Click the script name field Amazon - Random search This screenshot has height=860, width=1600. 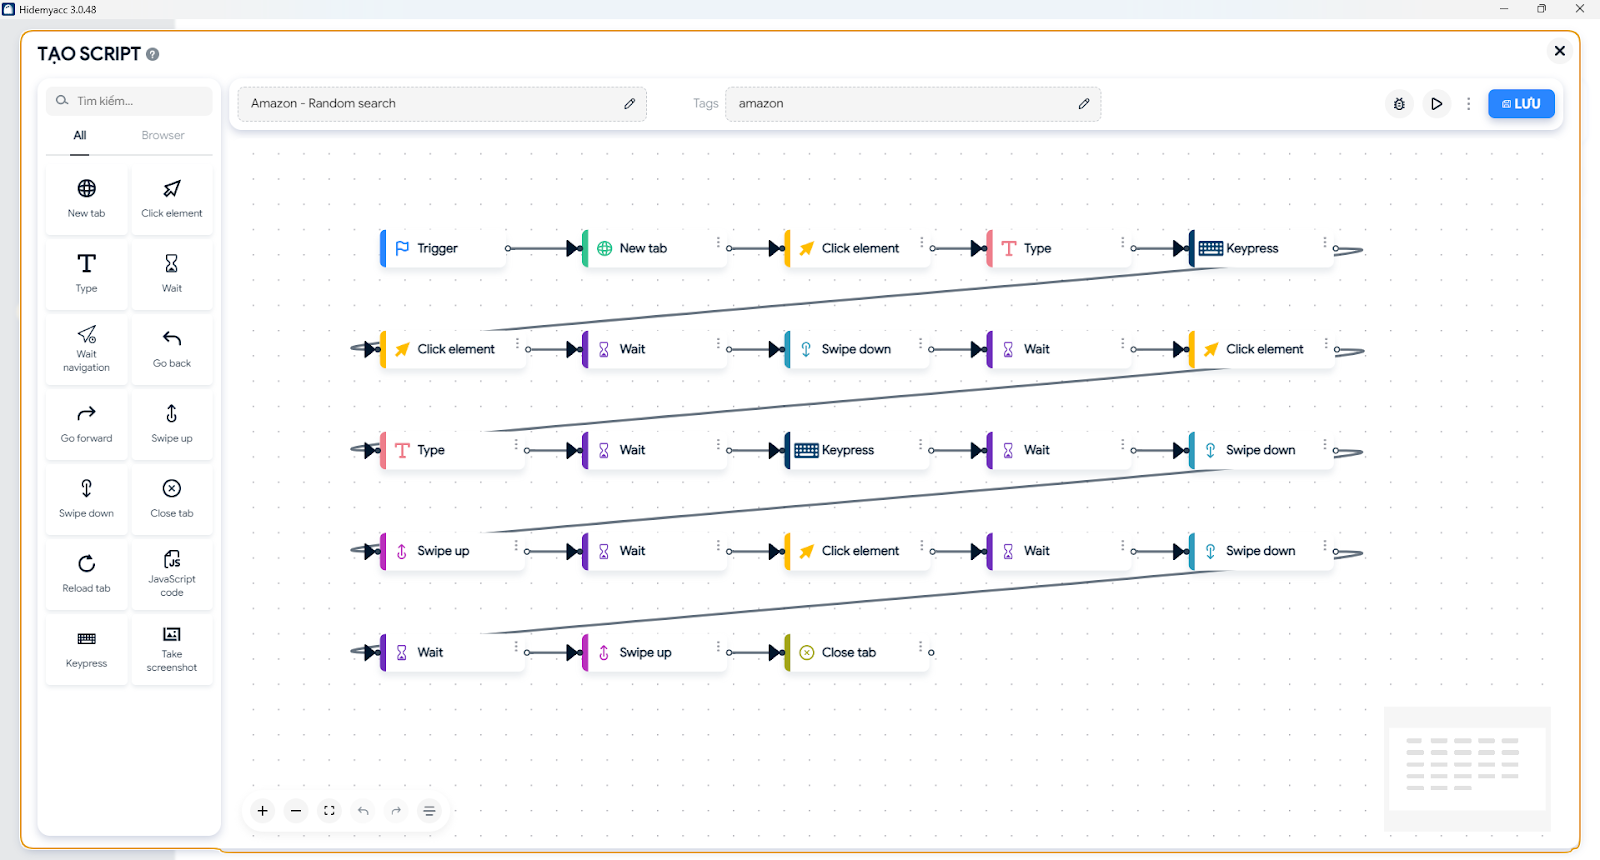(x=442, y=104)
